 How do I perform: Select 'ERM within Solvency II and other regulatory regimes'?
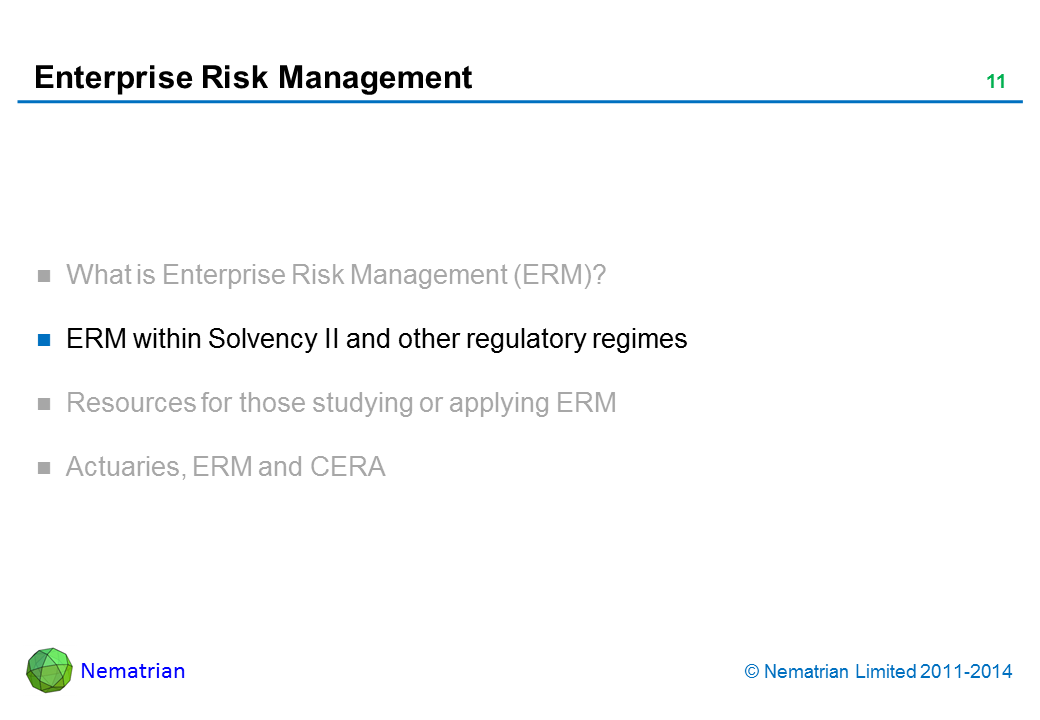tap(376, 339)
